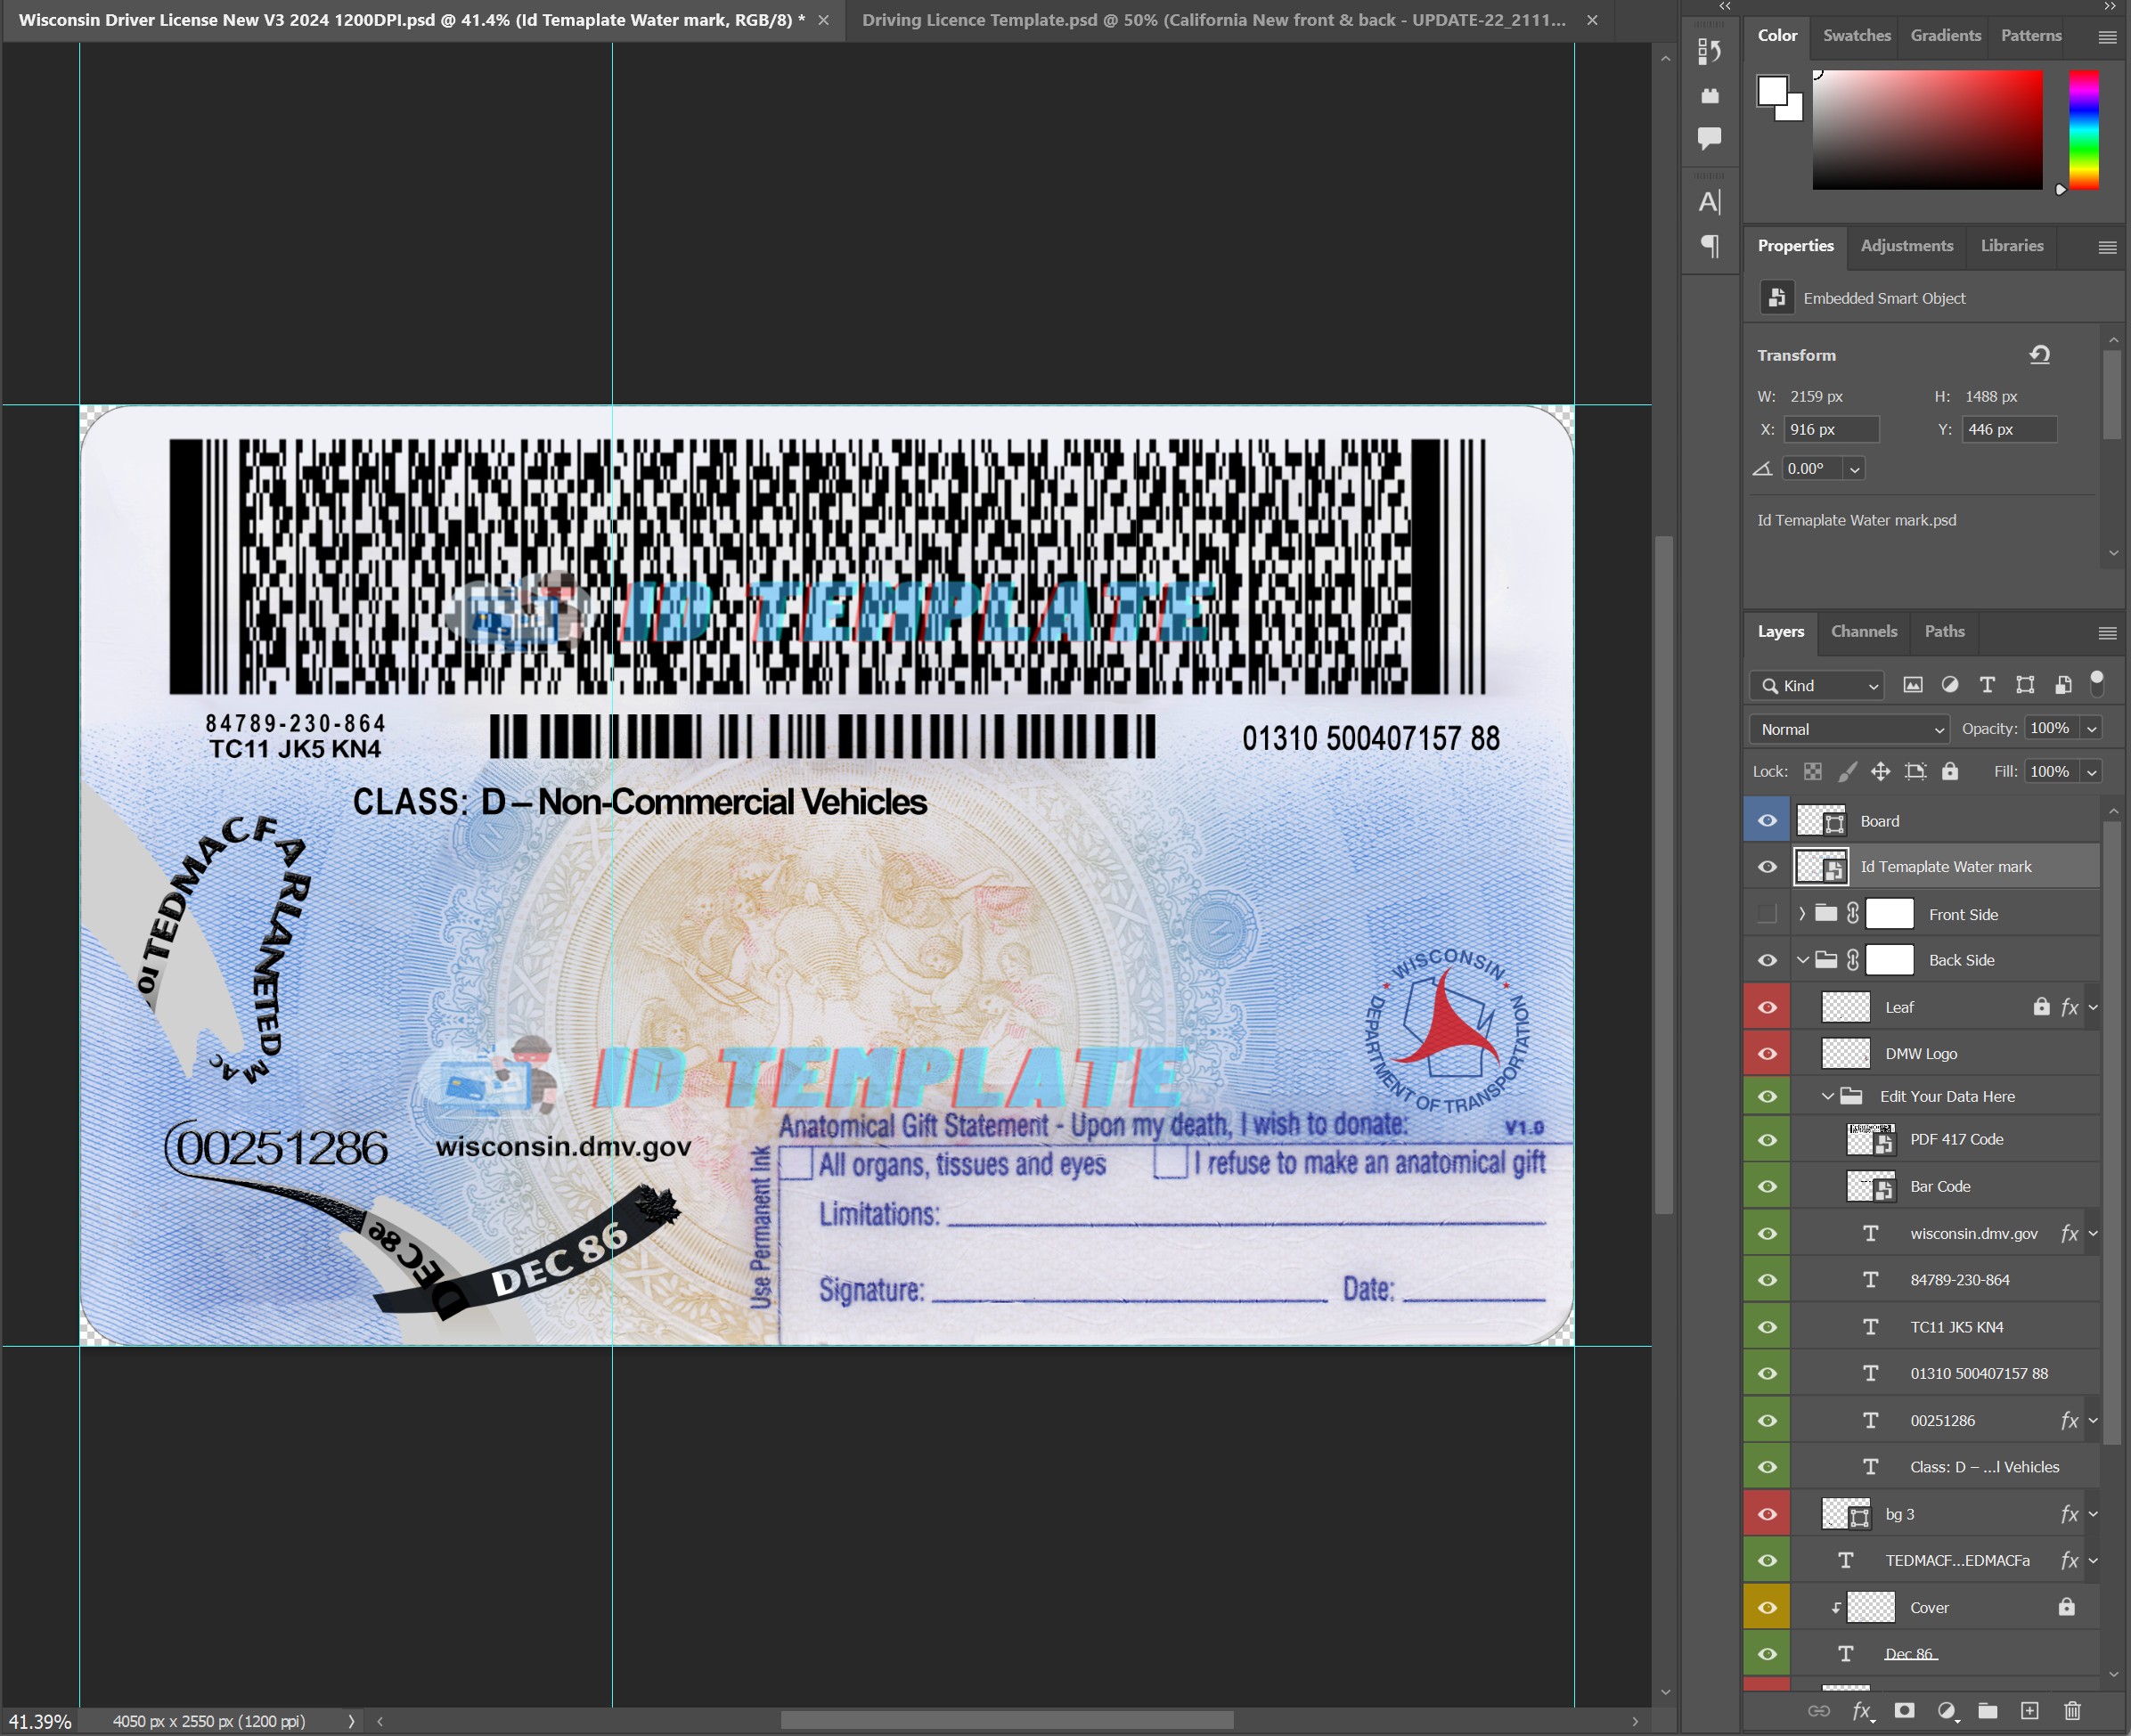This screenshot has width=2131, height=1736.
Task: Switch to the Channels tab
Action: [1863, 631]
